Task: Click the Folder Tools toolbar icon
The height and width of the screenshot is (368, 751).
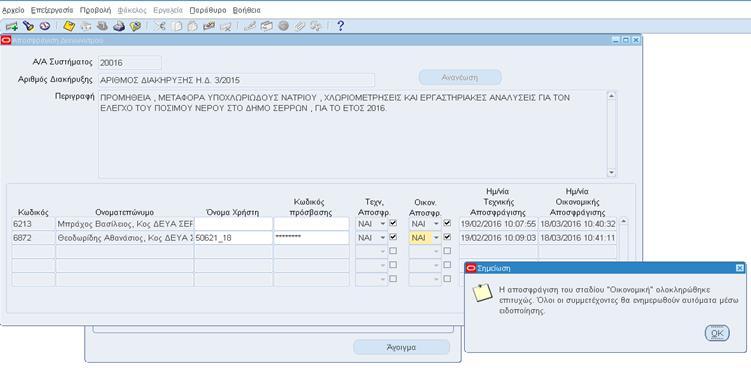Action: [316, 26]
